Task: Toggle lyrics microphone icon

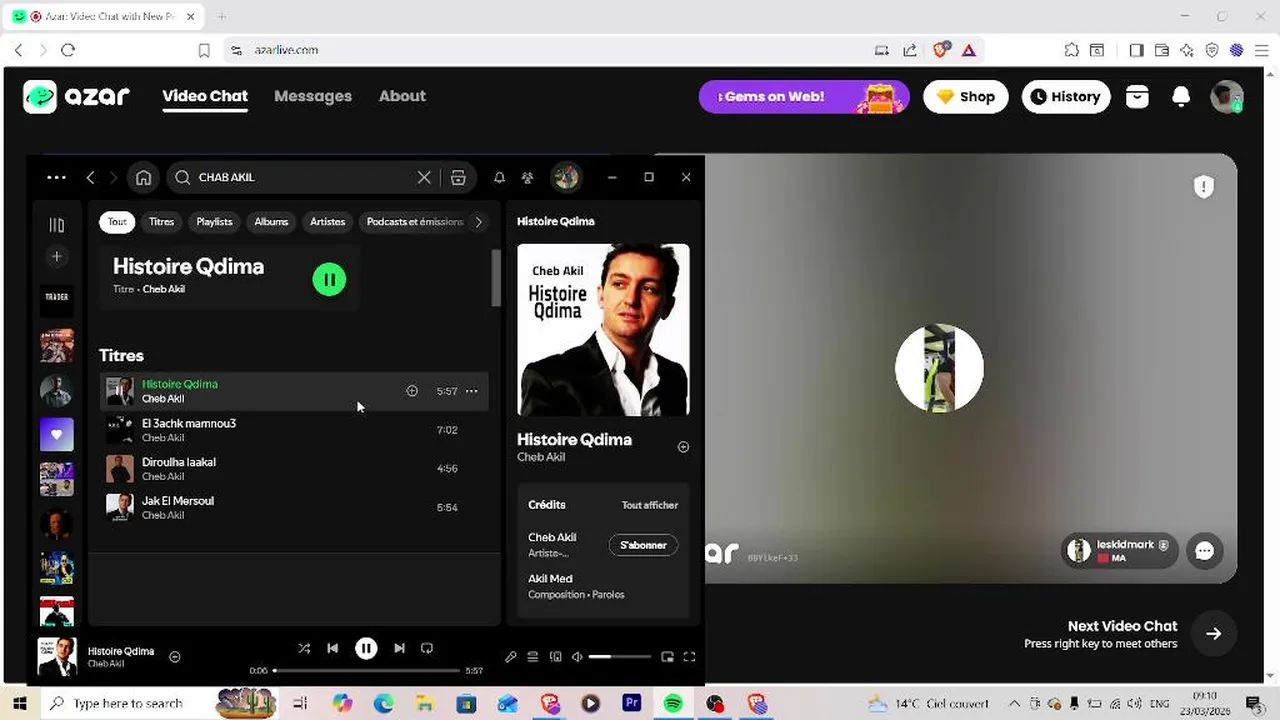Action: coord(511,657)
